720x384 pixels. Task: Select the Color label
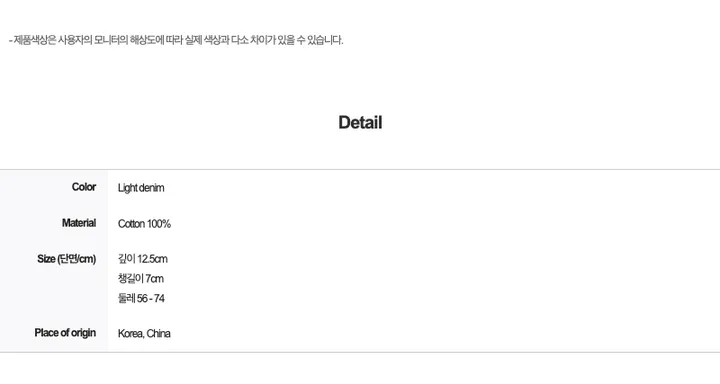click(x=84, y=187)
